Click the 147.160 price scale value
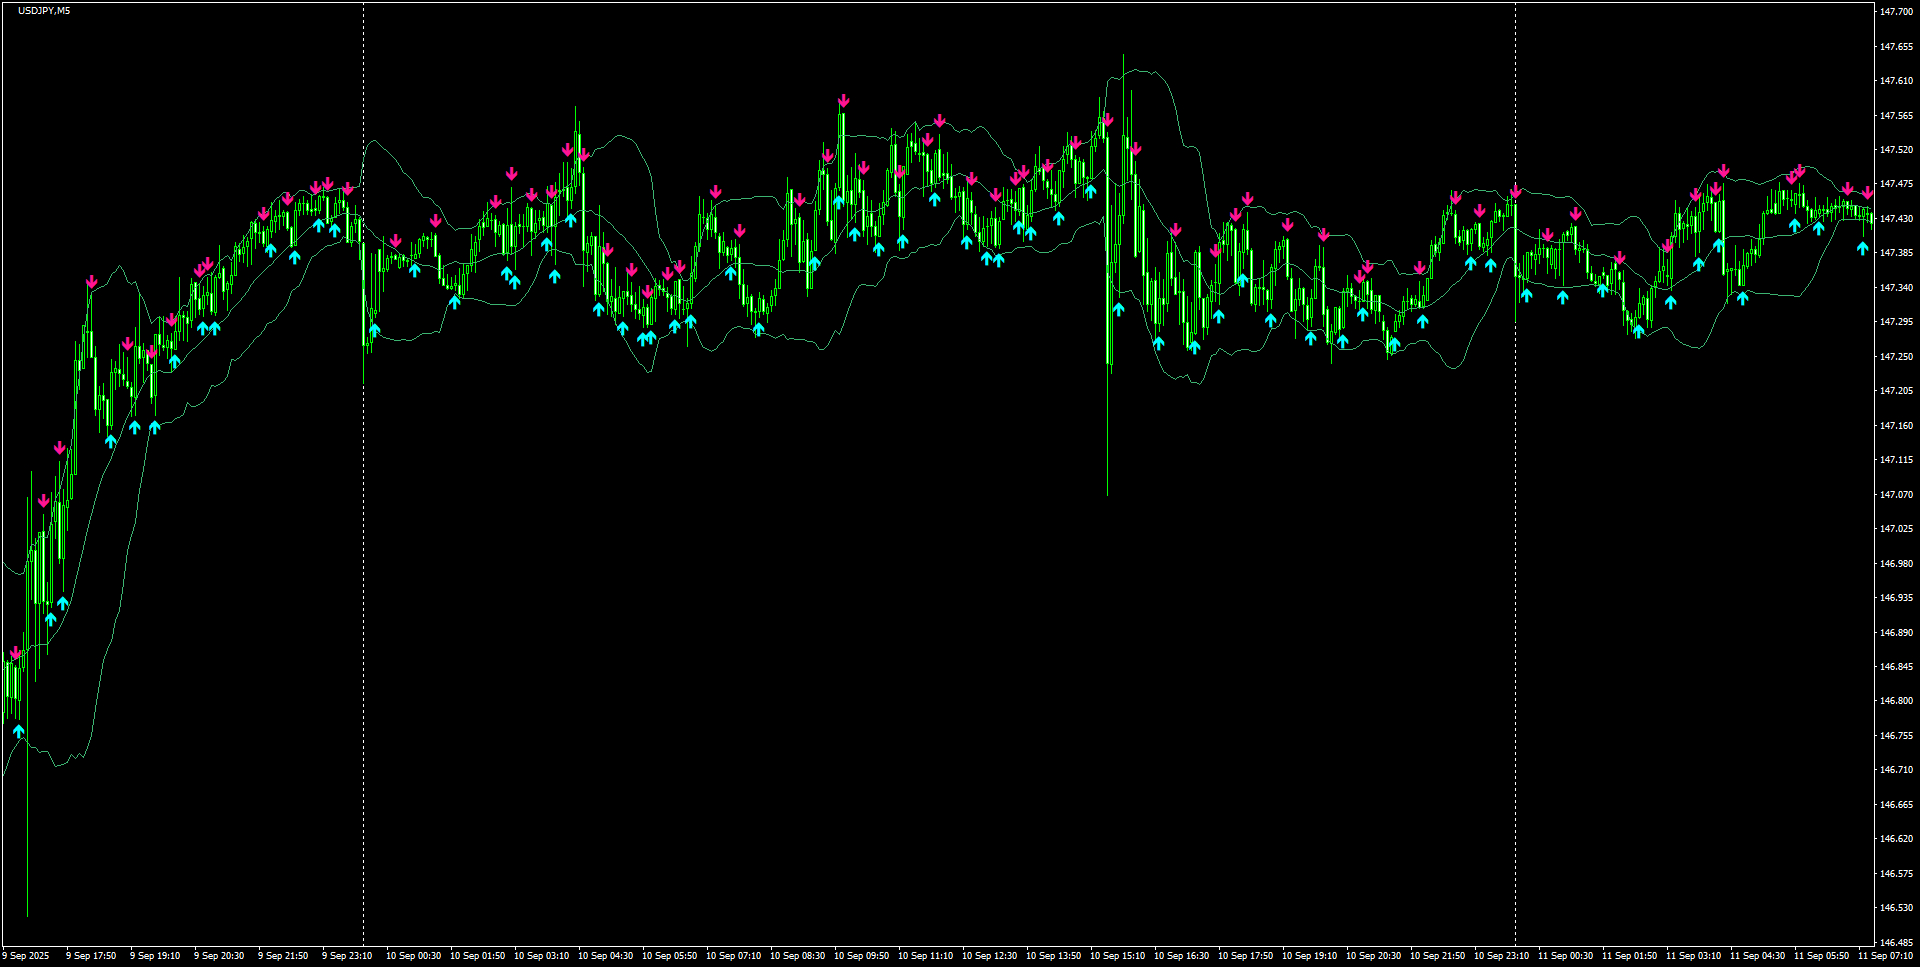This screenshot has width=1920, height=967. [x=1896, y=426]
